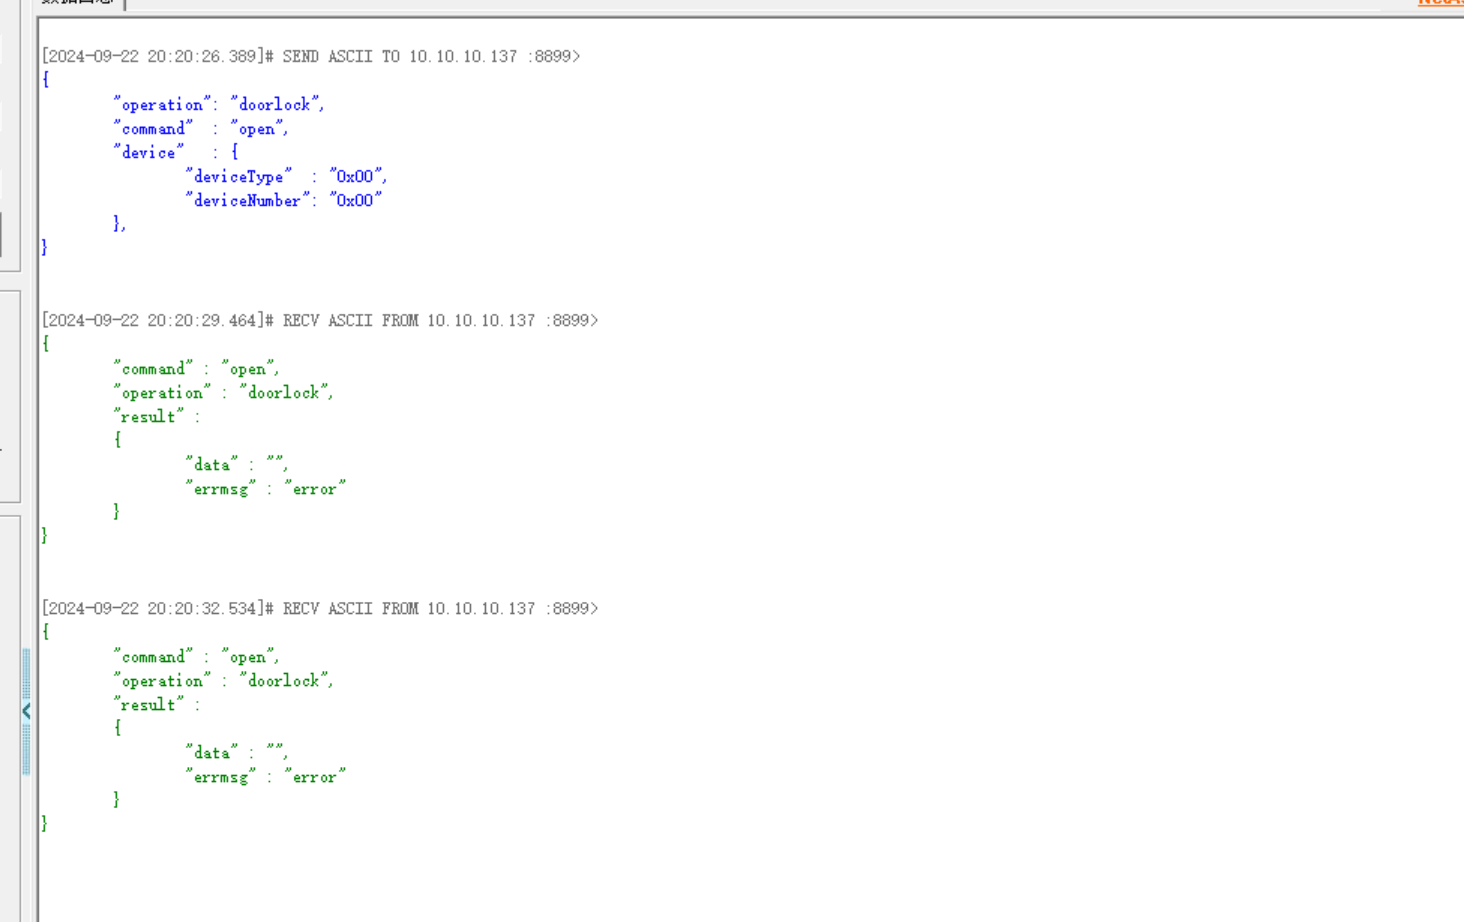
Task: Click the "device" : { line
Action: [x=176, y=153]
